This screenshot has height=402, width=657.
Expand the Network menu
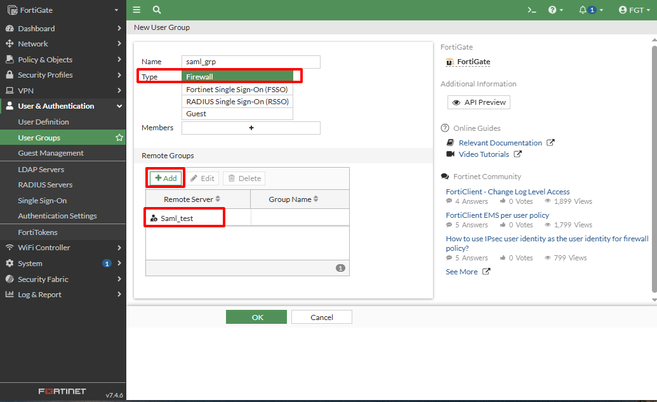click(63, 44)
